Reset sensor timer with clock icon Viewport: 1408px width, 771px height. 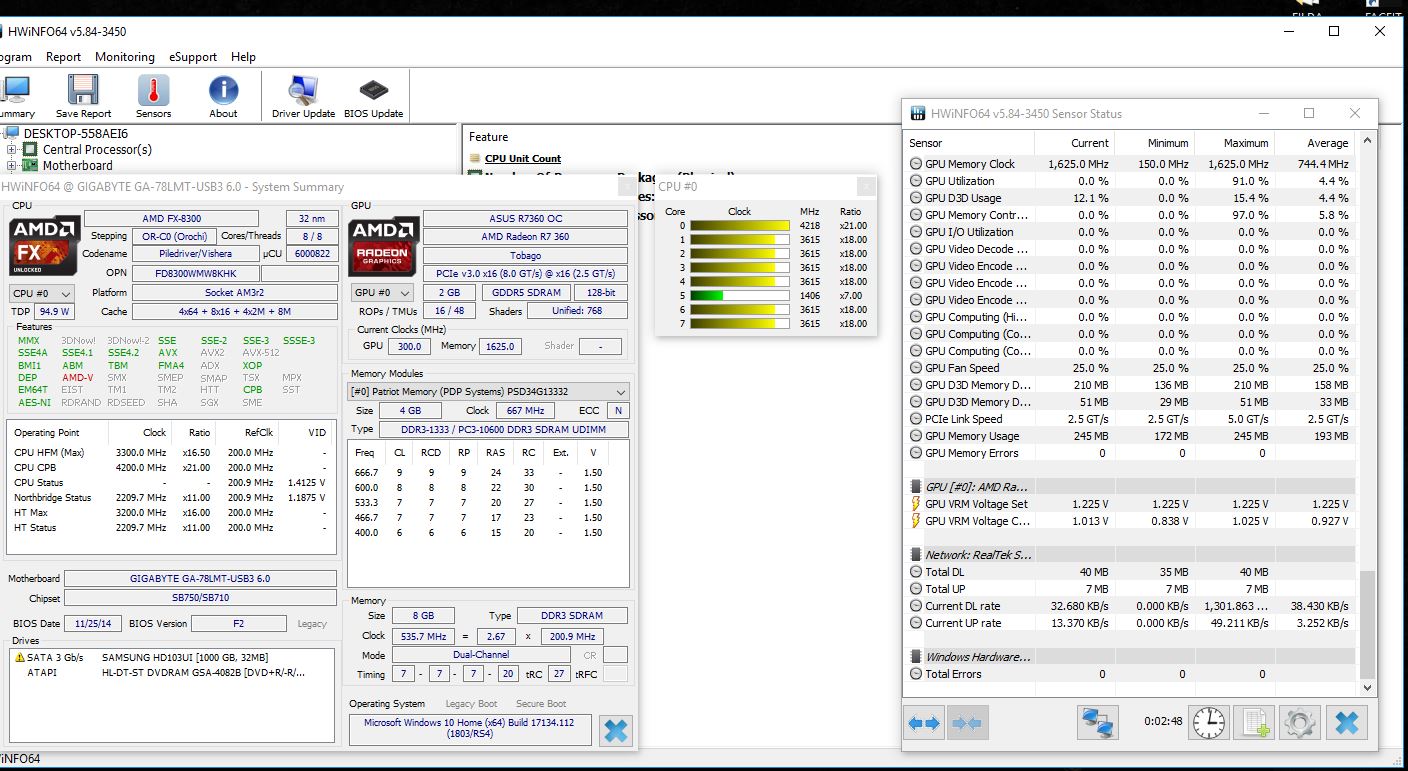coord(1209,723)
